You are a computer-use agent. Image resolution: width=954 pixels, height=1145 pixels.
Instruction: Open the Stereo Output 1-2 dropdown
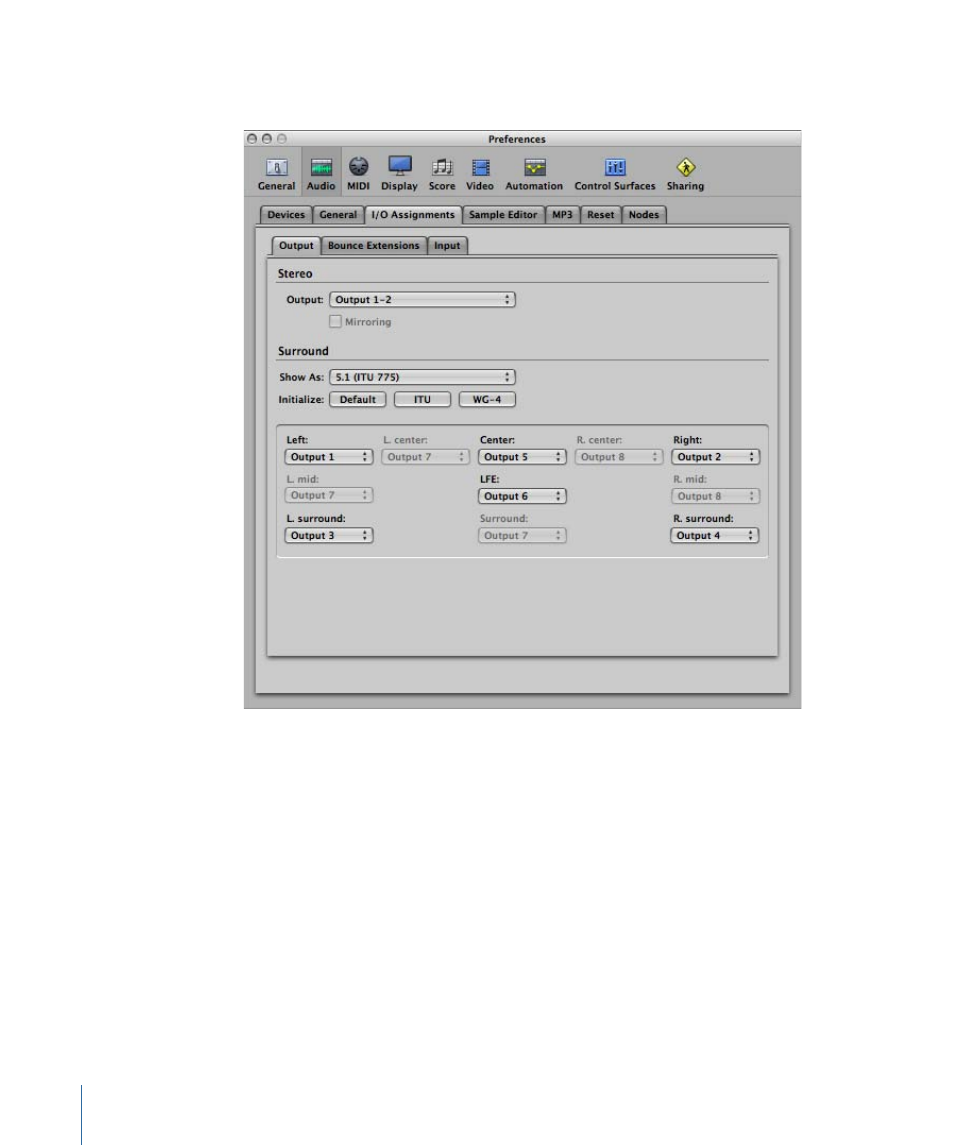(x=422, y=299)
